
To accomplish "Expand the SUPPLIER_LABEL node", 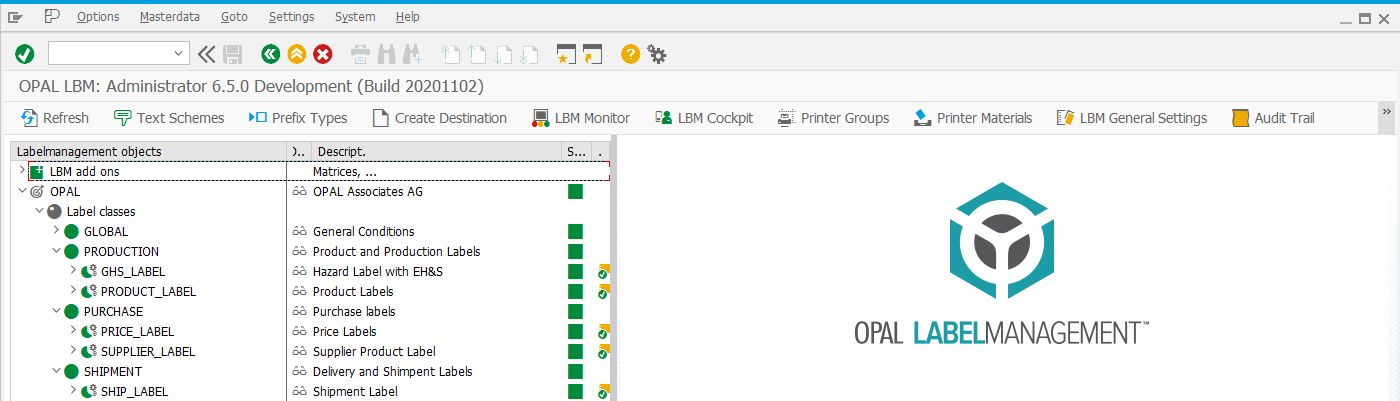I will point(73,351).
